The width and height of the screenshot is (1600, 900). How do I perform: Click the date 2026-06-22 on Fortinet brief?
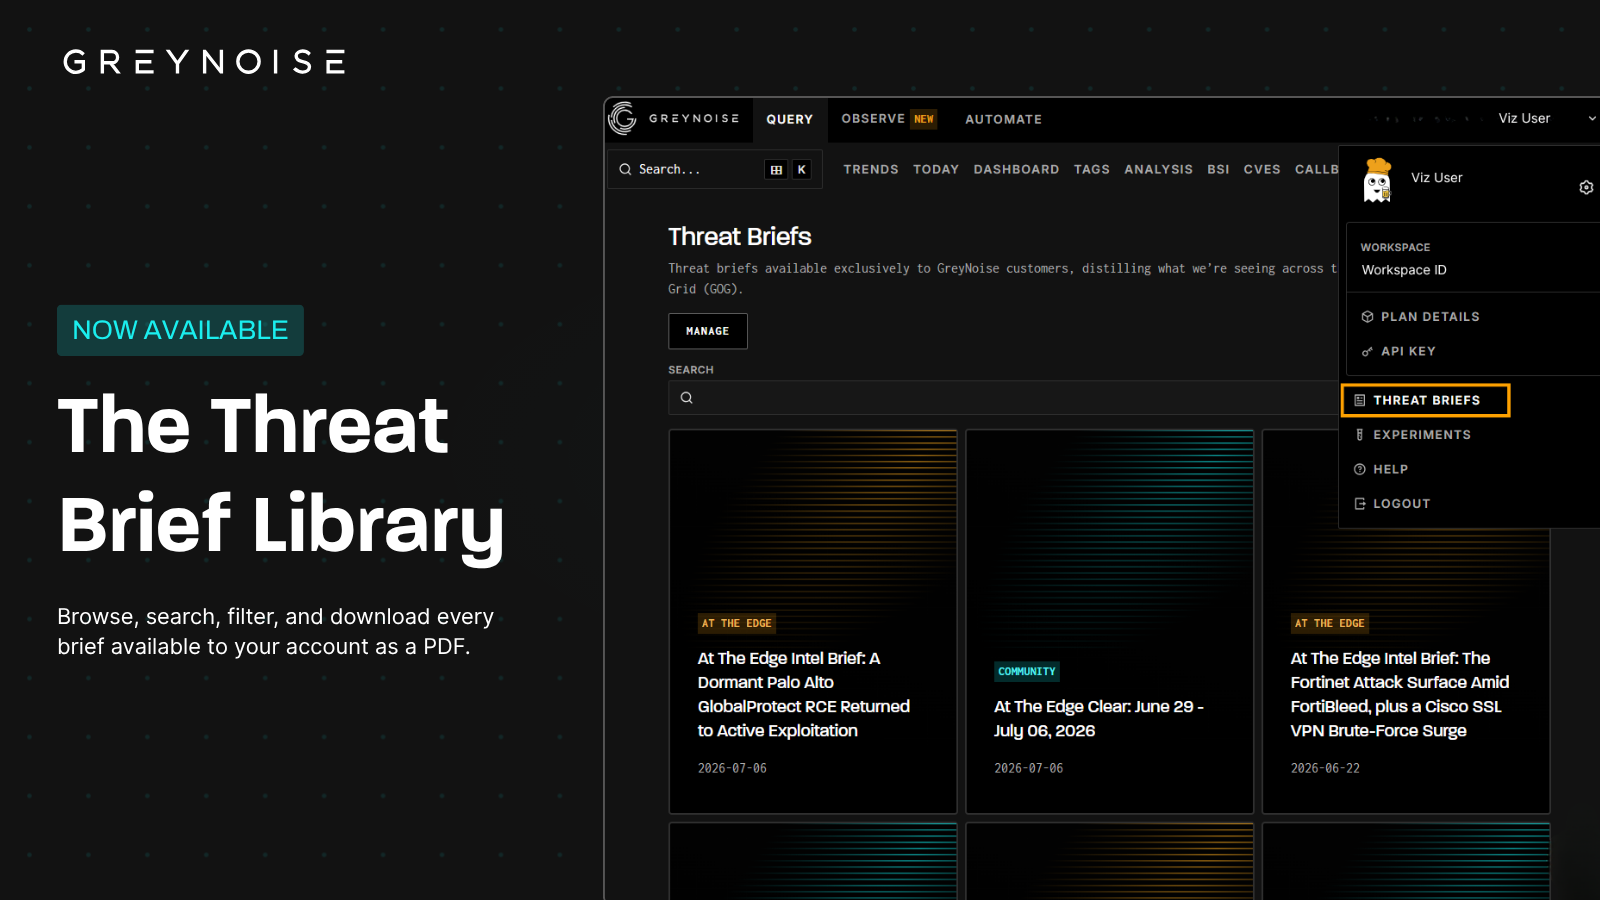click(1325, 768)
